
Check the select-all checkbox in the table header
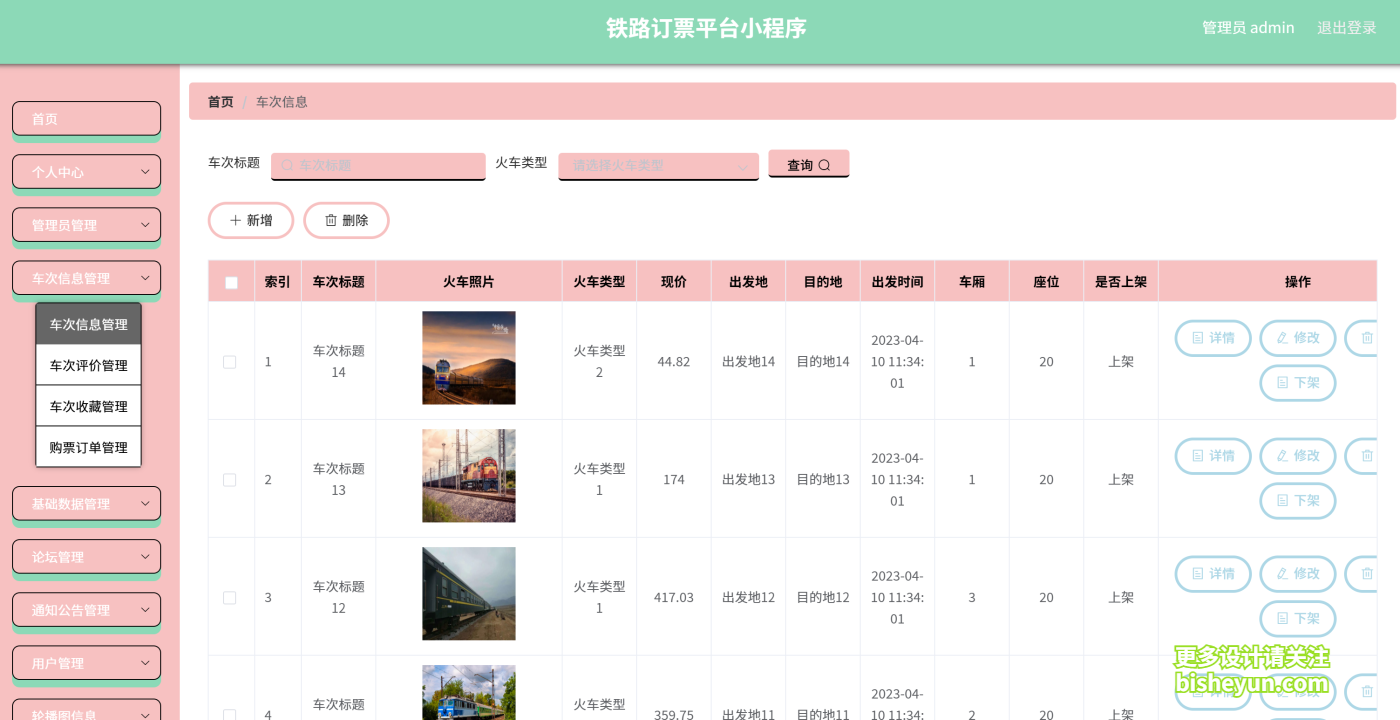(x=229, y=281)
